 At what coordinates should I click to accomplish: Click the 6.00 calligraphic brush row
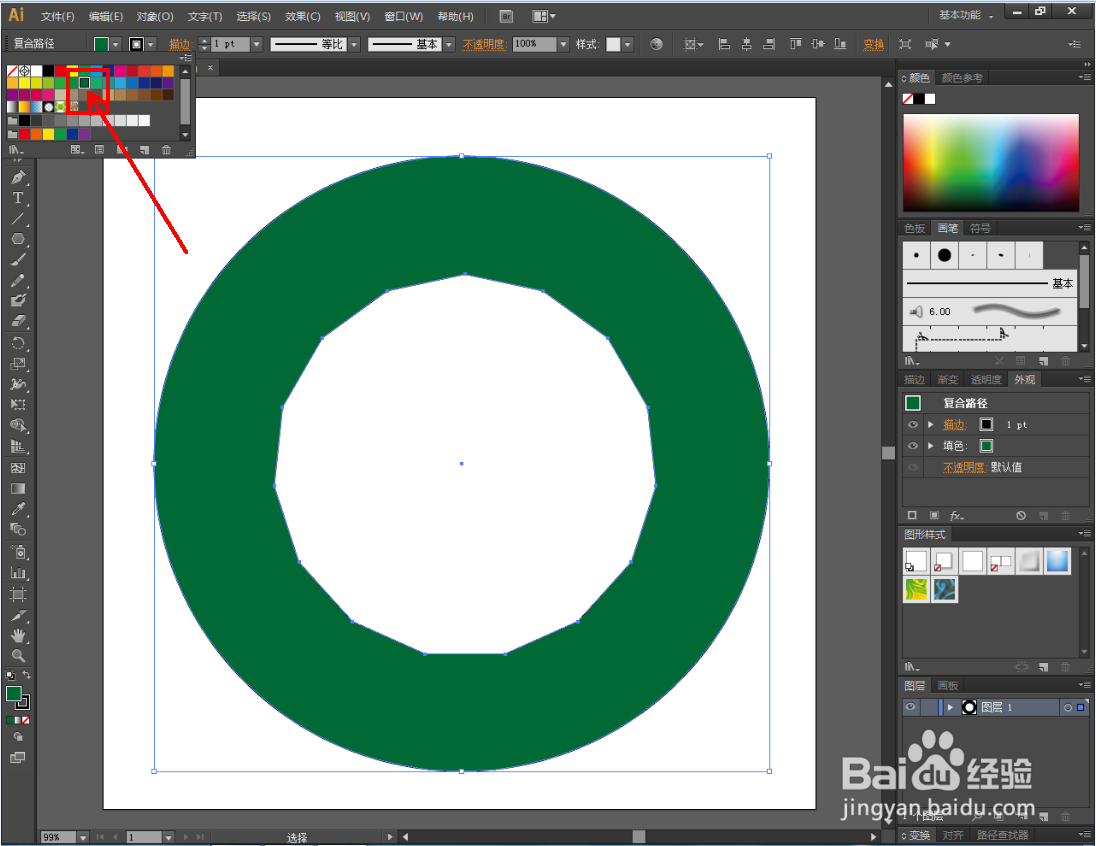(x=990, y=311)
